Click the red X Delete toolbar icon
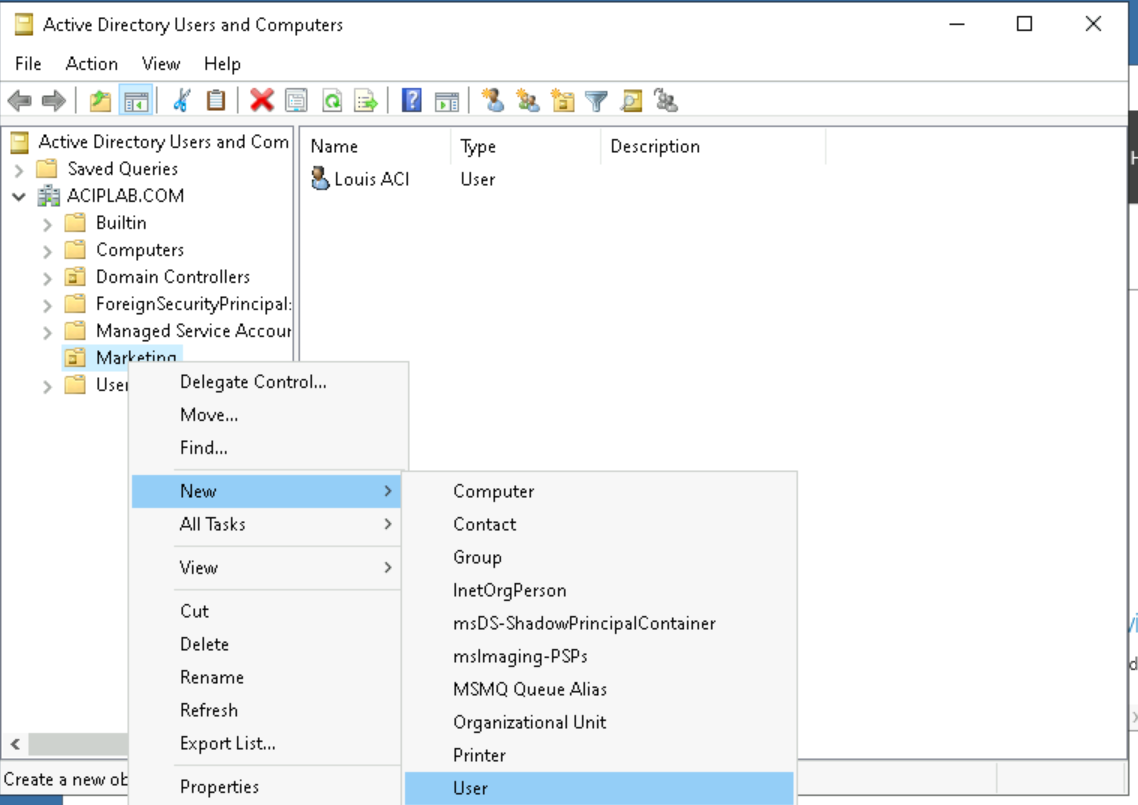 point(262,100)
